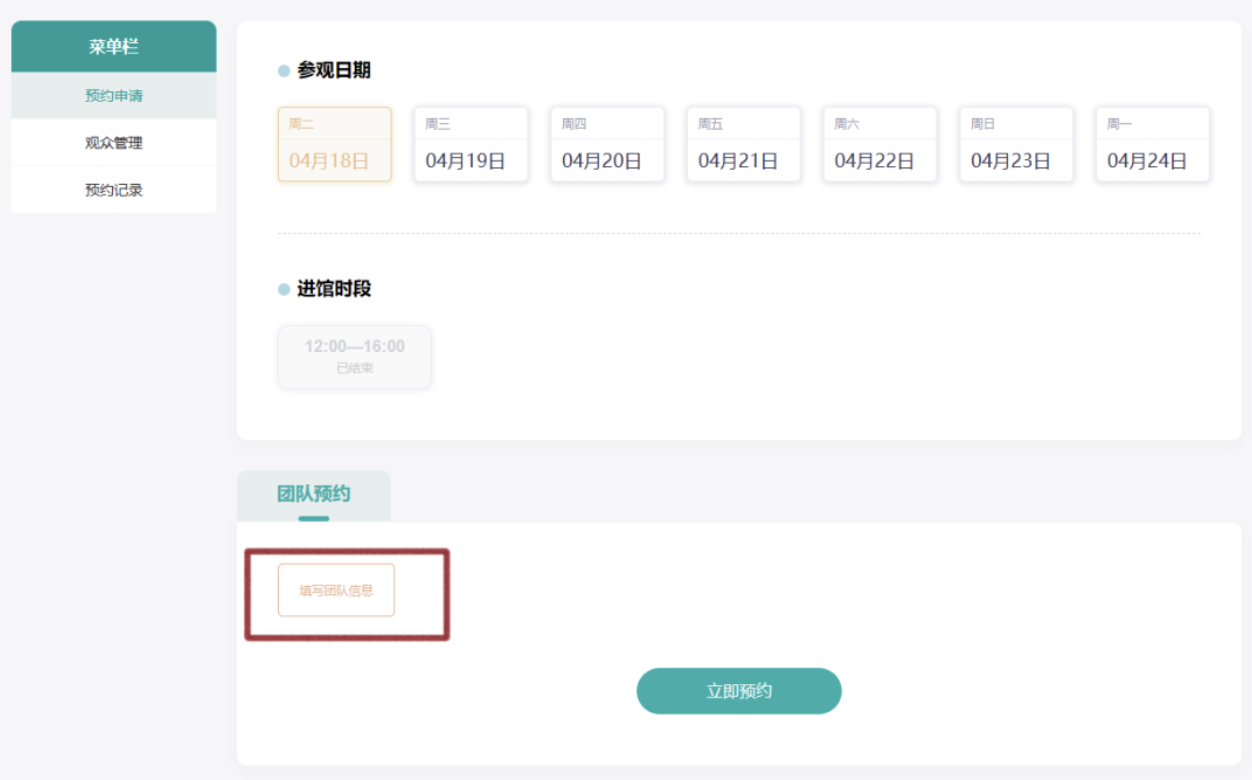Choose 周五 04月21日 as visit date

click(x=743, y=145)
